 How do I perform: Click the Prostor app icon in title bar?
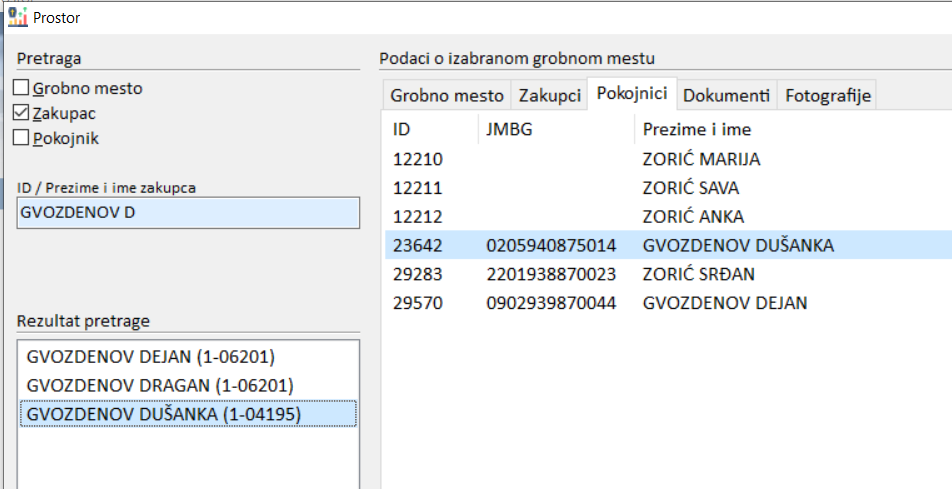click(x=17, y=17)
